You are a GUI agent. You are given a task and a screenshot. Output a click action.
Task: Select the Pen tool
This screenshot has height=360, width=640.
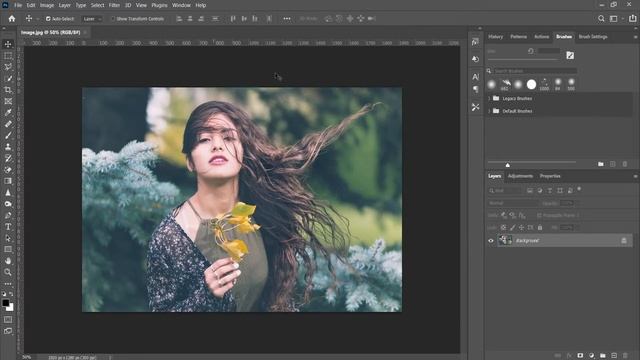click(8, 216)
